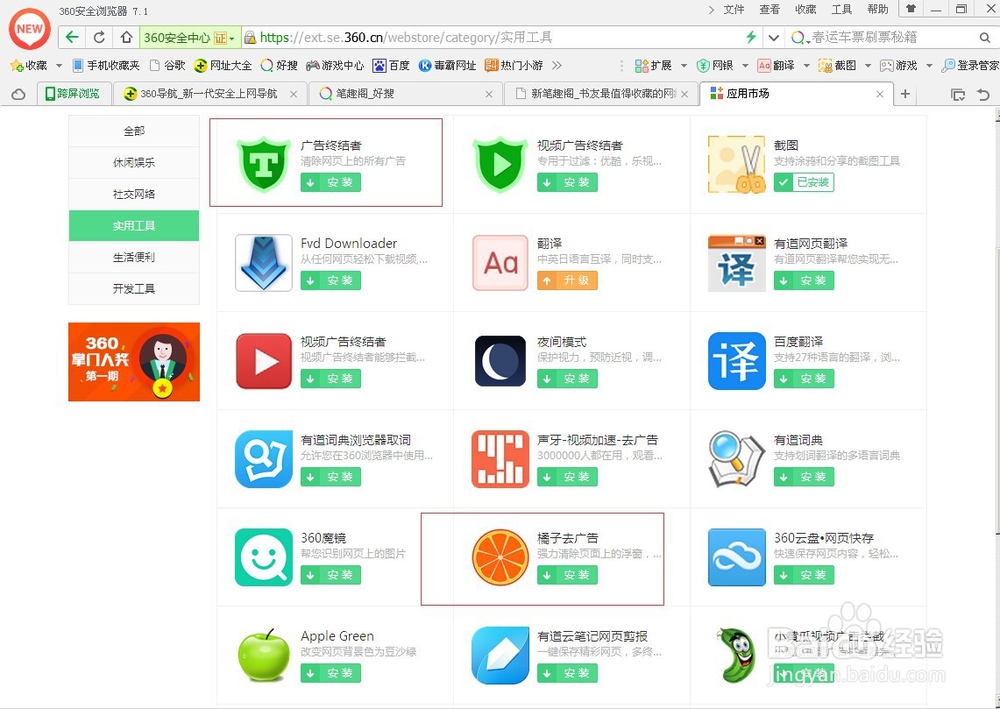The height and width of the screenshot is (709, 1000).
Task: Click the 翻译 Aa icon
Action: pyautogui.click(x=501, y=263)
